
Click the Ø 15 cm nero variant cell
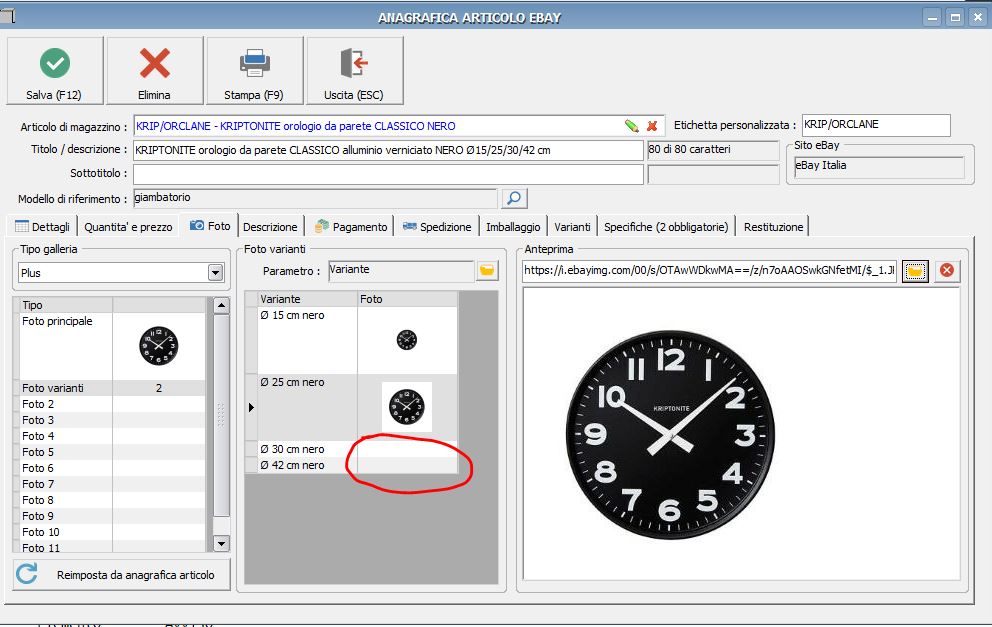click(x=307, y=340)
